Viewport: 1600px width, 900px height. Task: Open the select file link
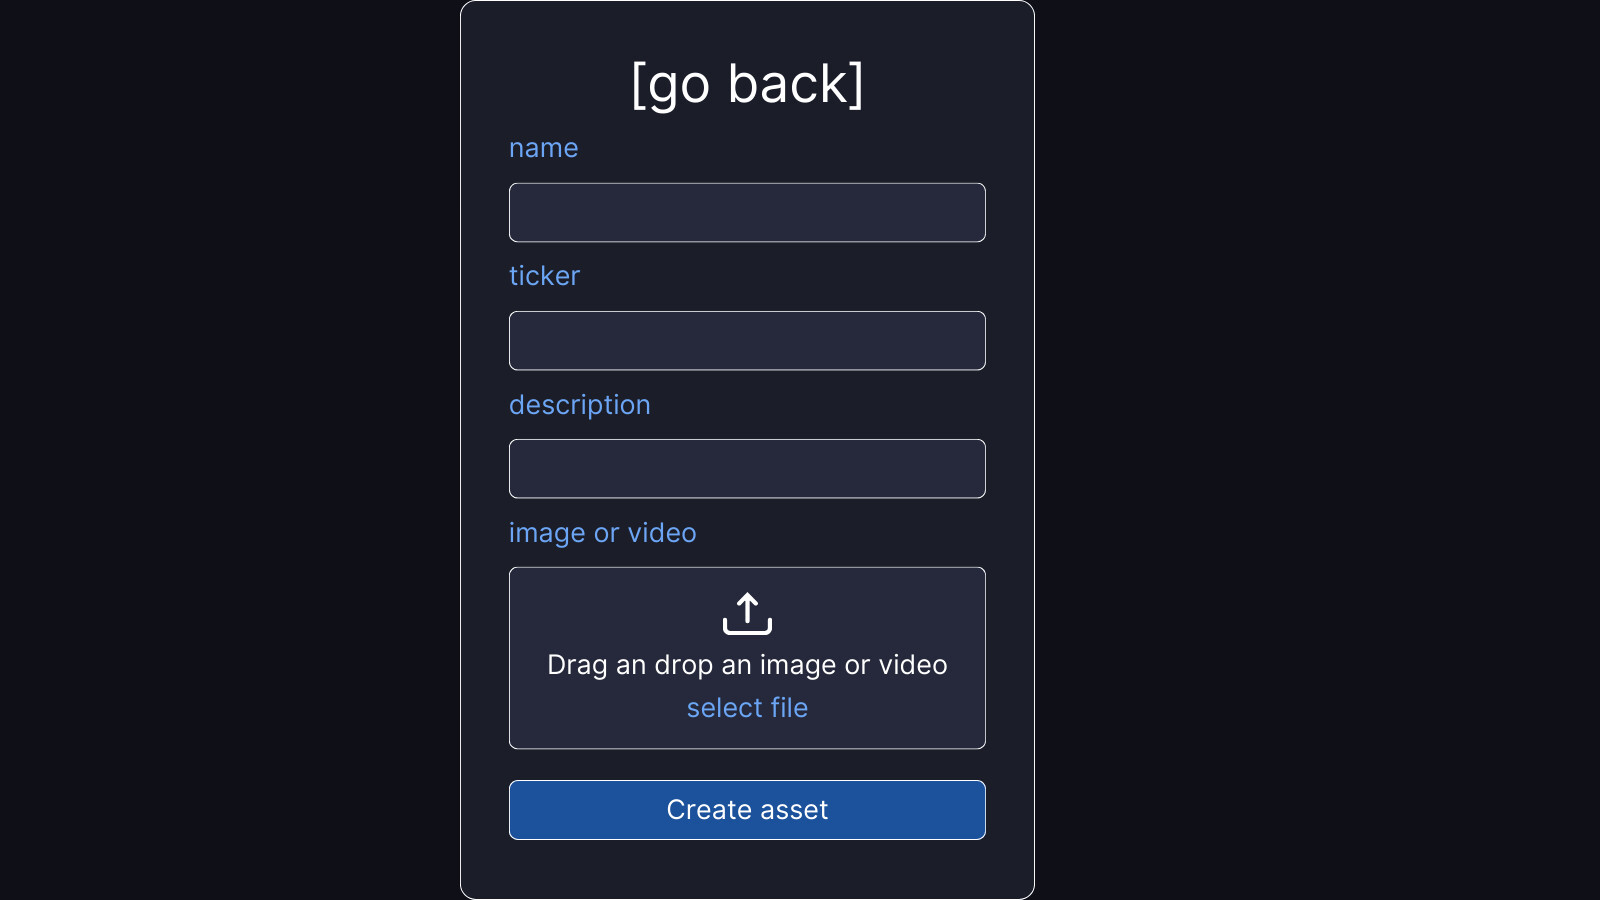point(747,708)
